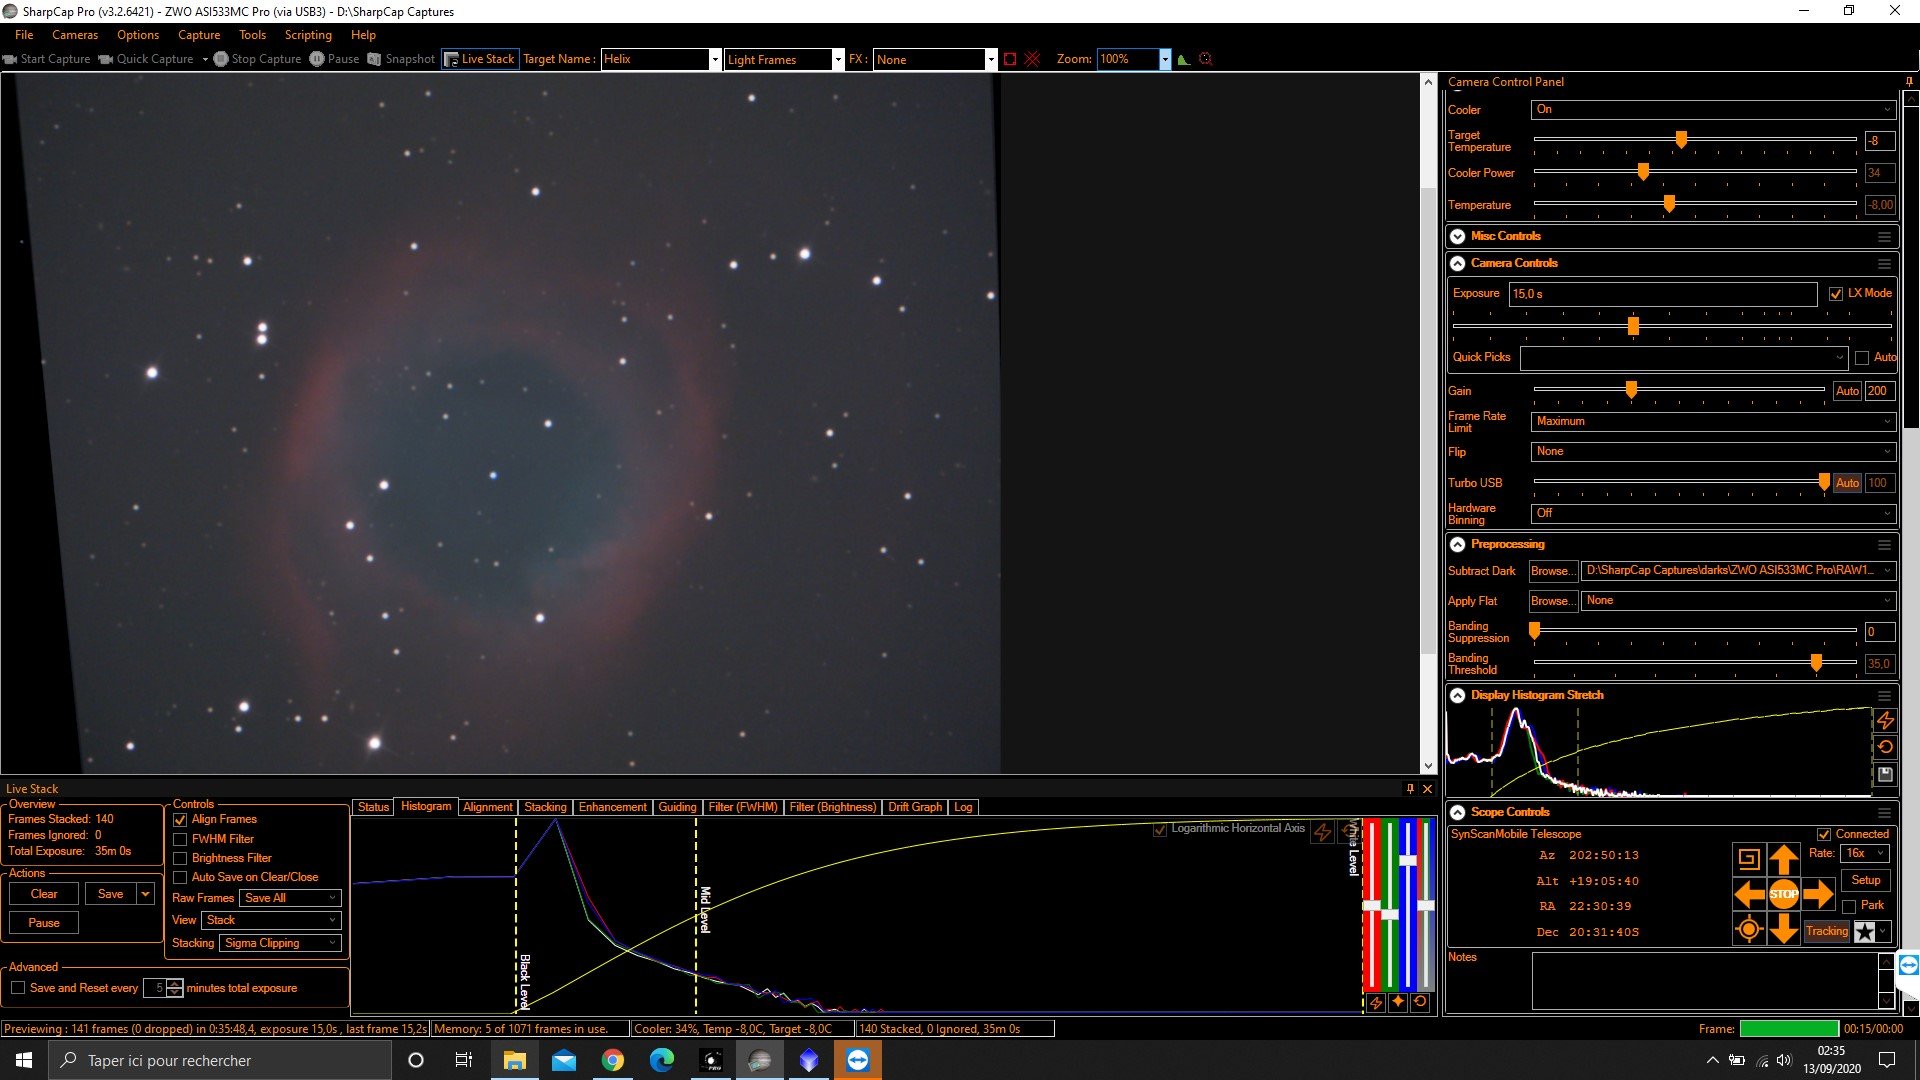Click the Gain slider handle
The height and width of the screenshot is (1080, 1920).
[x=1631, y=390]
